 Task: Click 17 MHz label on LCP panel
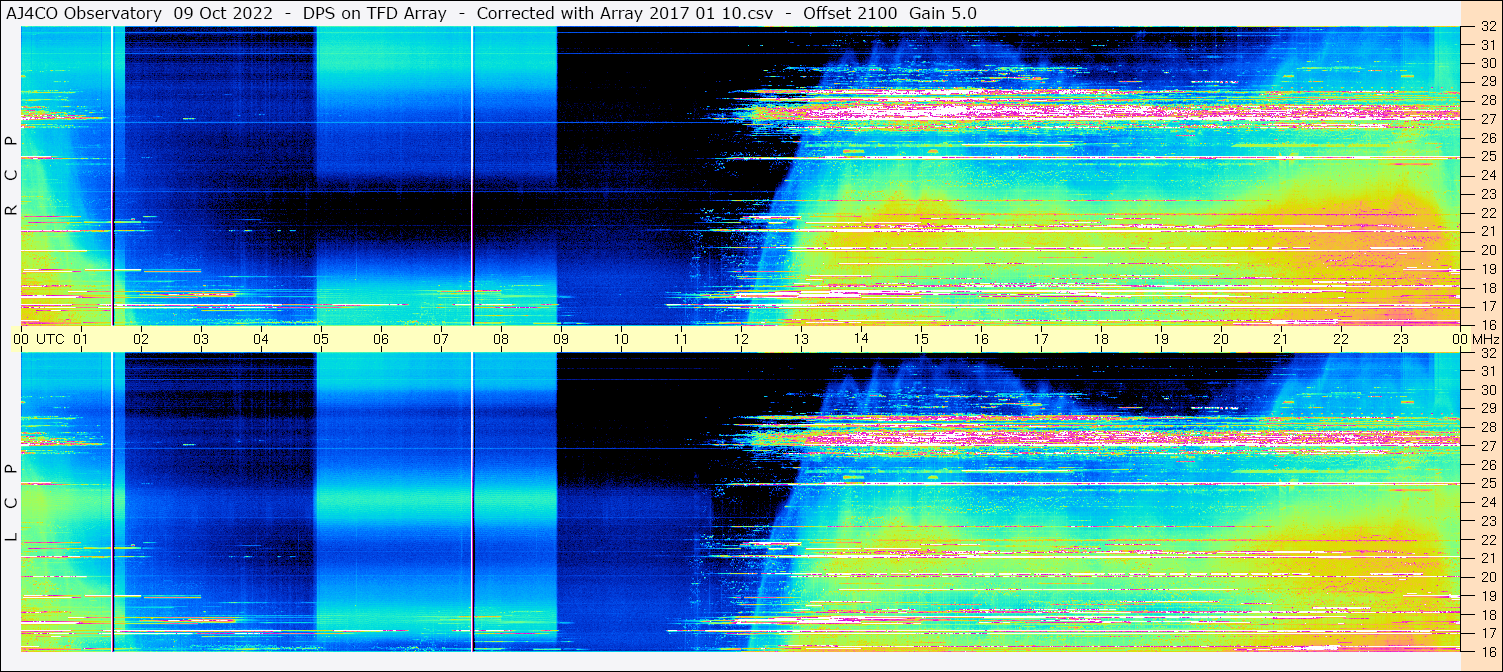pos(1487,633)
